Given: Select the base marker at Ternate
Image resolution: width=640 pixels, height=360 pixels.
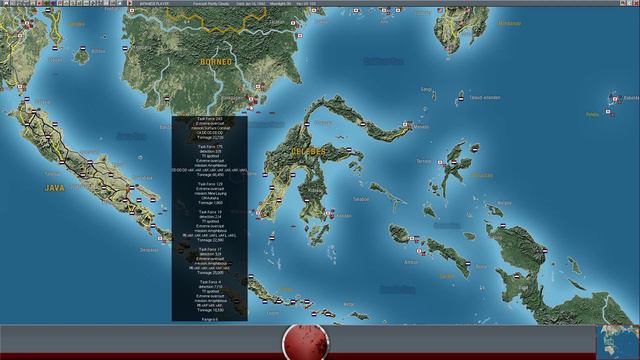Looking at the screenshot, I should coord(440,162).
